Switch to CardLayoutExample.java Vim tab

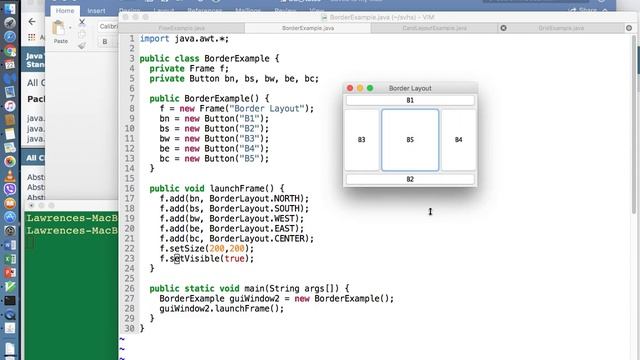point(434,28)
